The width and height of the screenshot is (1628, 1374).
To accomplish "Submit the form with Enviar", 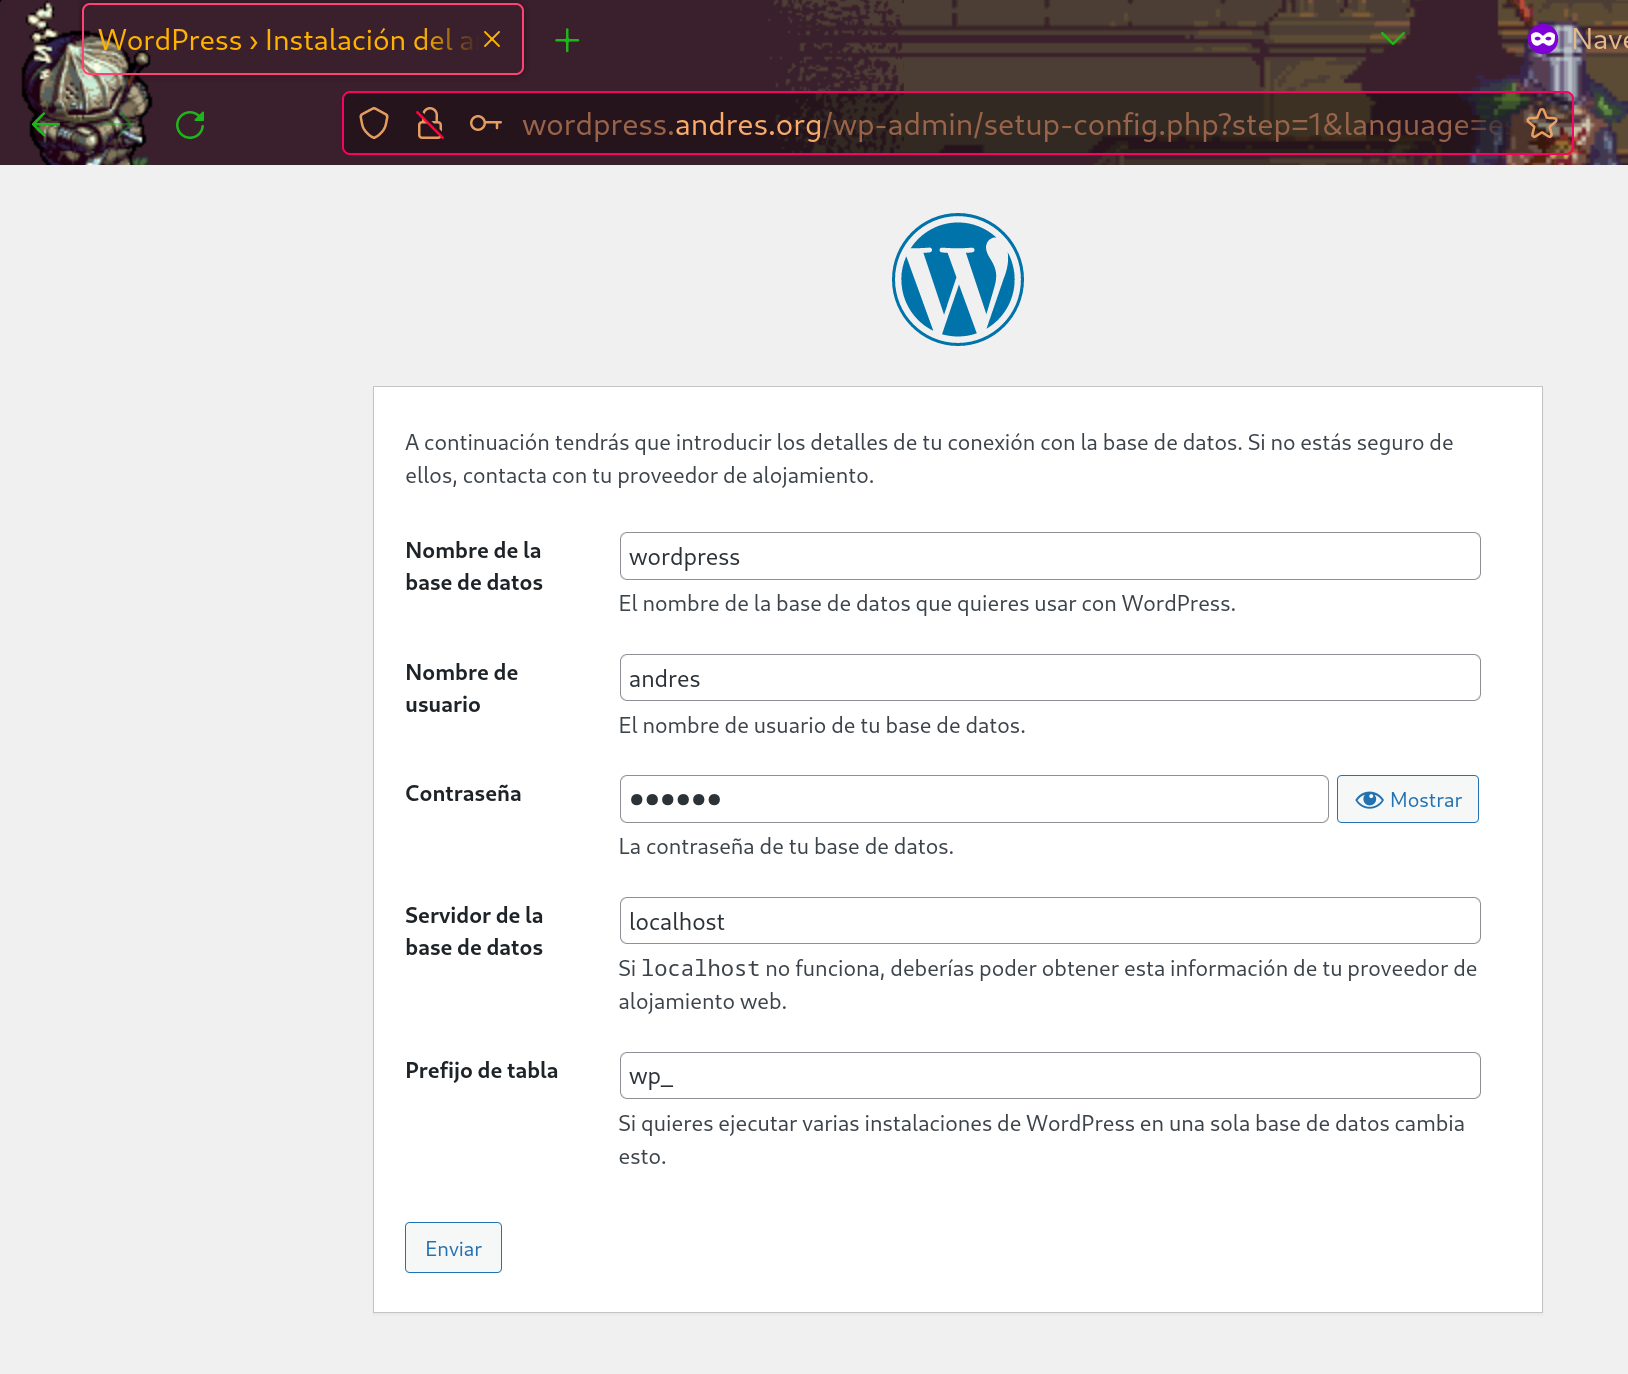I will pyautogui.click(x=453, y=1248).
